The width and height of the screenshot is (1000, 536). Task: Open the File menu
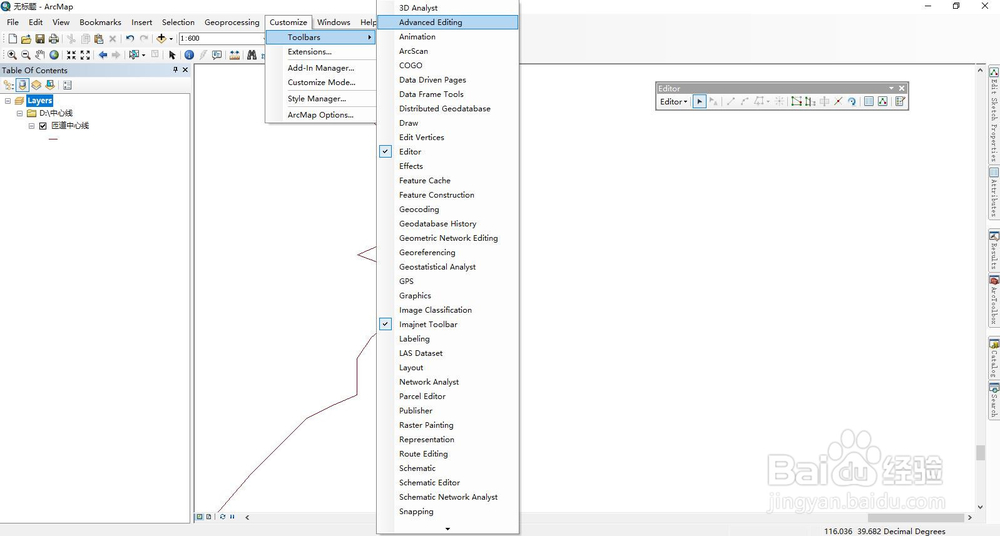coord(13,22)
